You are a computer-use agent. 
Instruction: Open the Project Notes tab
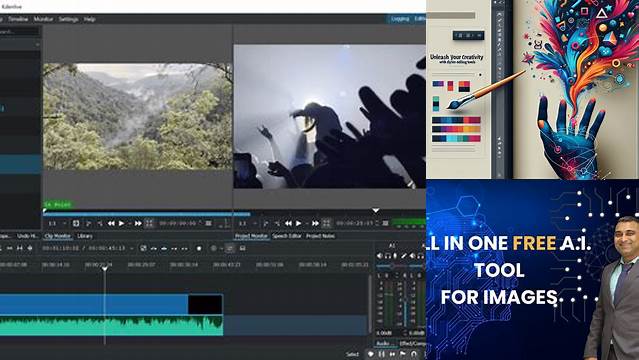[320, 236]
